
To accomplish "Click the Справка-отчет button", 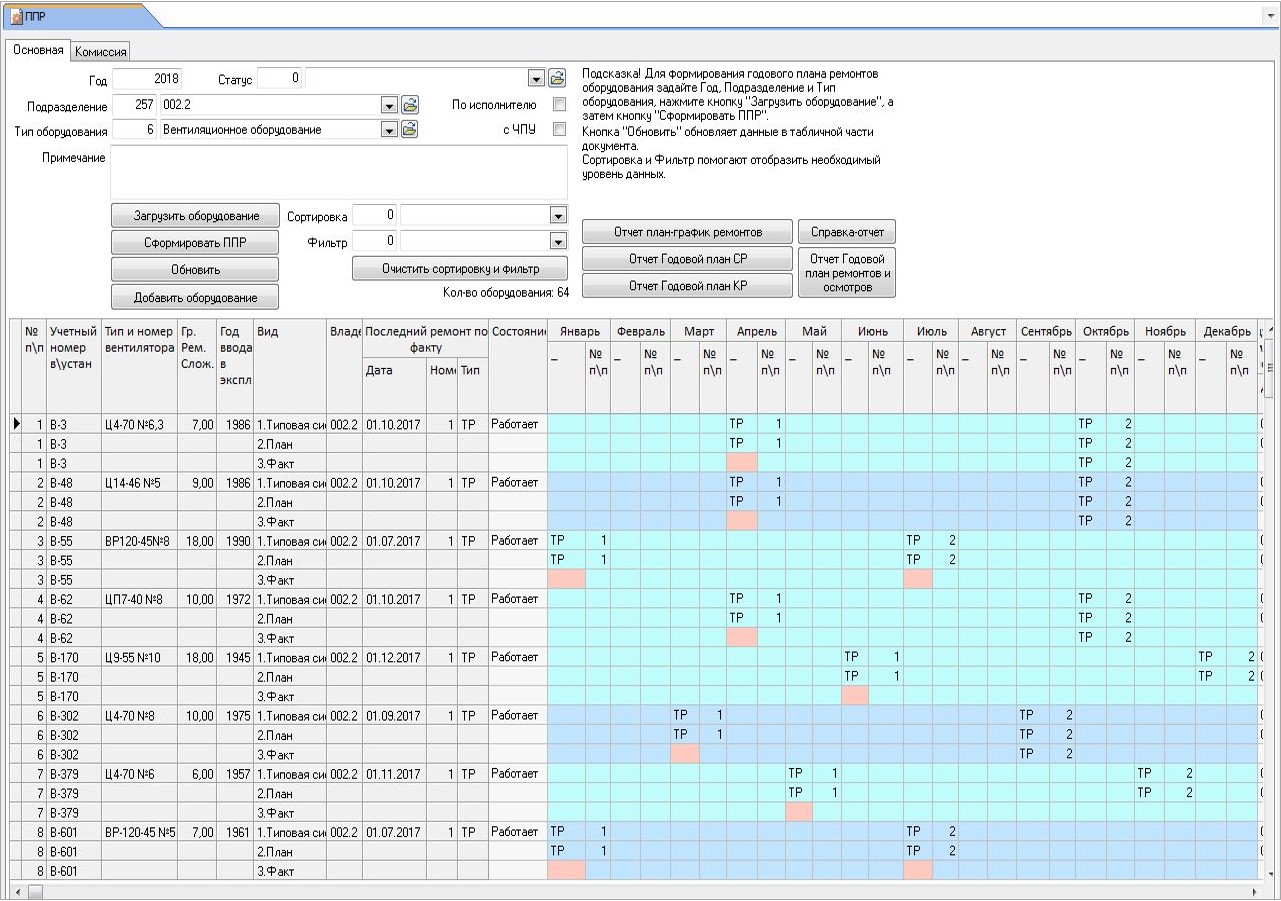I will [x=847, y=232].
